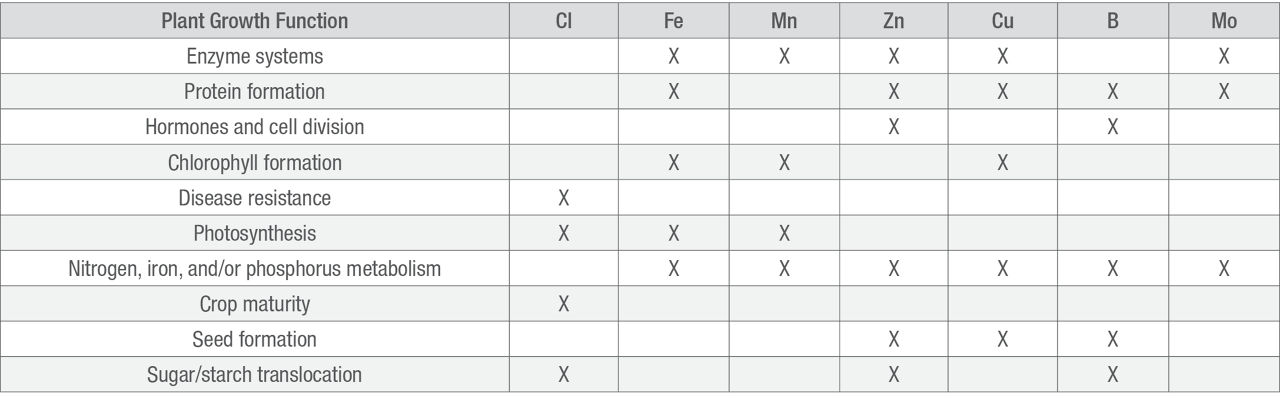Click the Mn column header

tap(784, 21)
